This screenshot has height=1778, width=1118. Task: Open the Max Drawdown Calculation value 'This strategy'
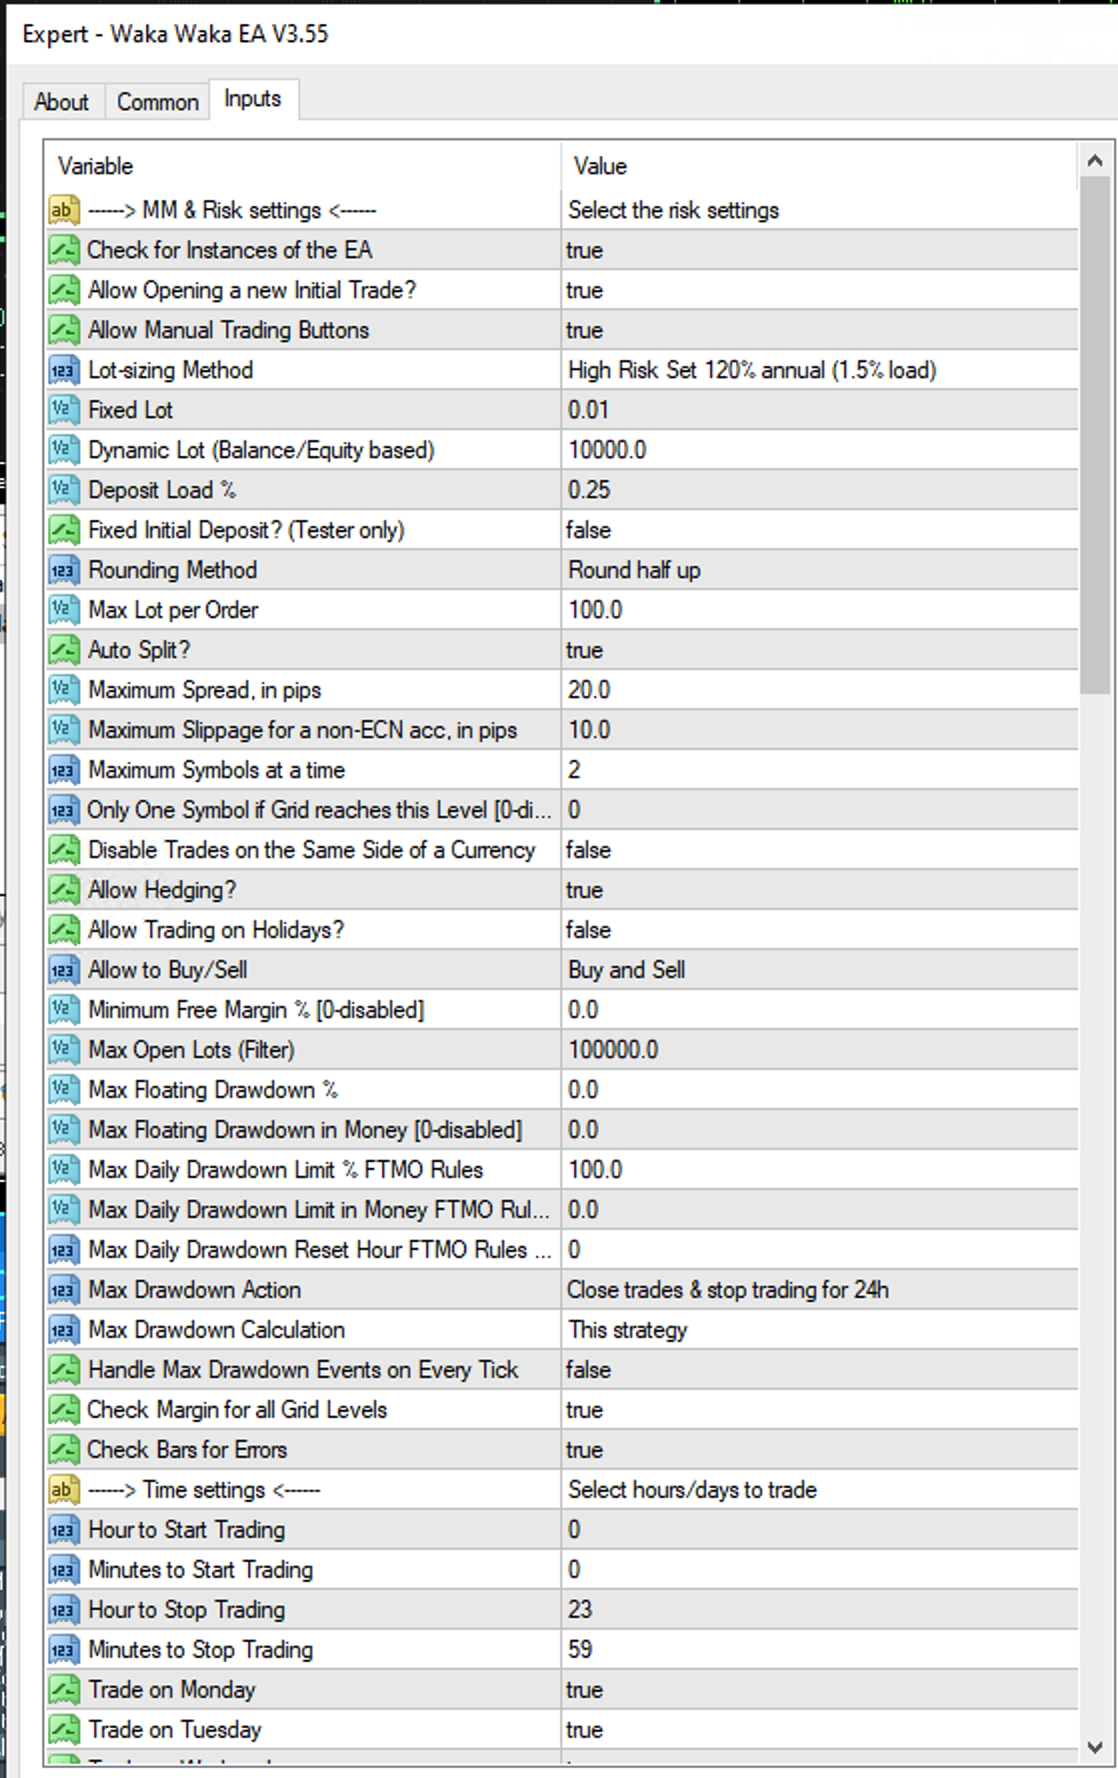click(x=820, y=1330)
